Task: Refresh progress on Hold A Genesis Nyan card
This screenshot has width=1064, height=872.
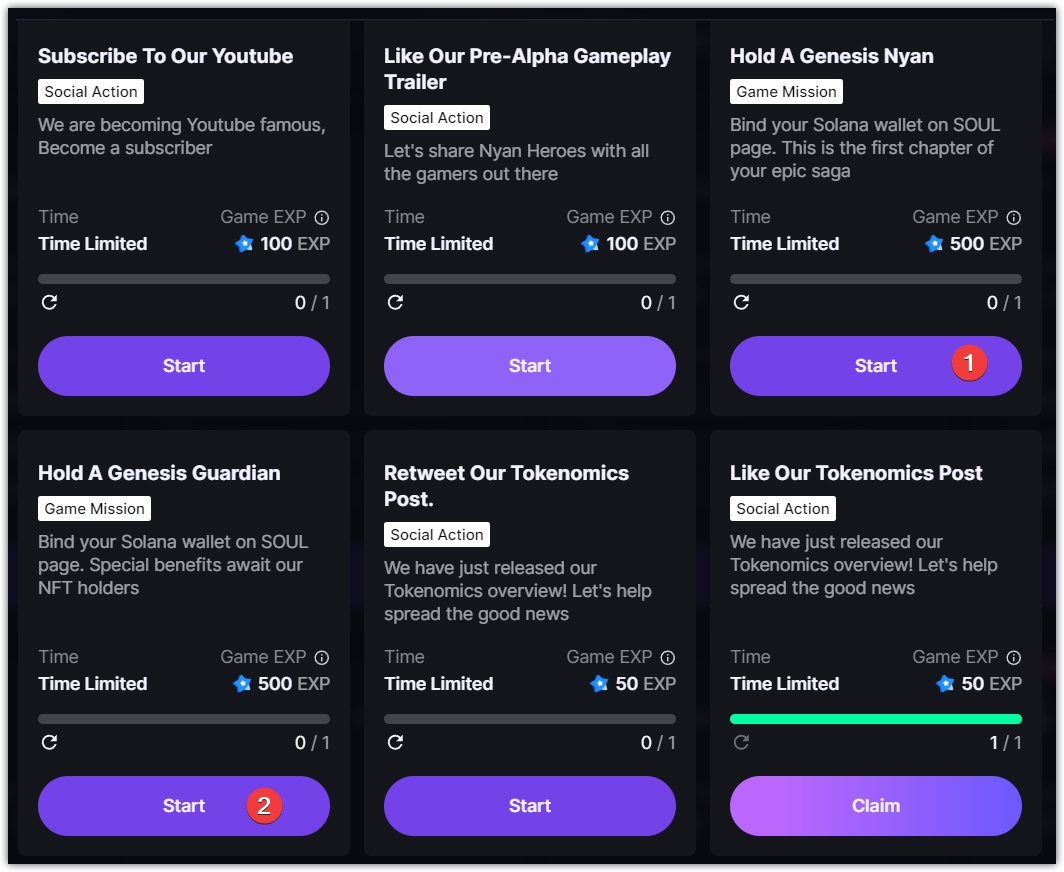Action: click(741, 302)
